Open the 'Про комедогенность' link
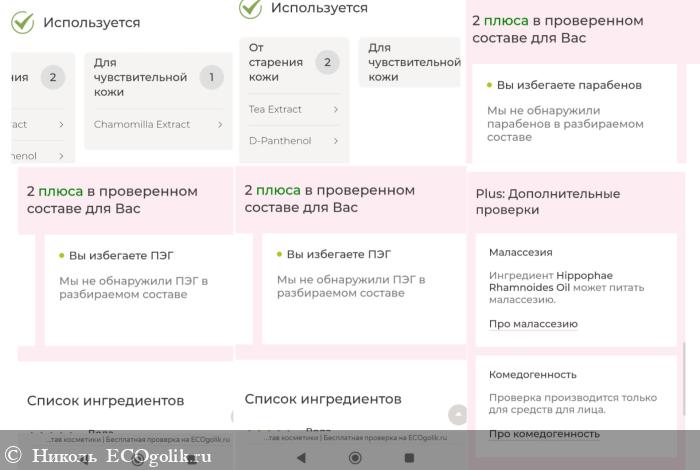This screenshot has width=700, height=470. coord(544,433)
